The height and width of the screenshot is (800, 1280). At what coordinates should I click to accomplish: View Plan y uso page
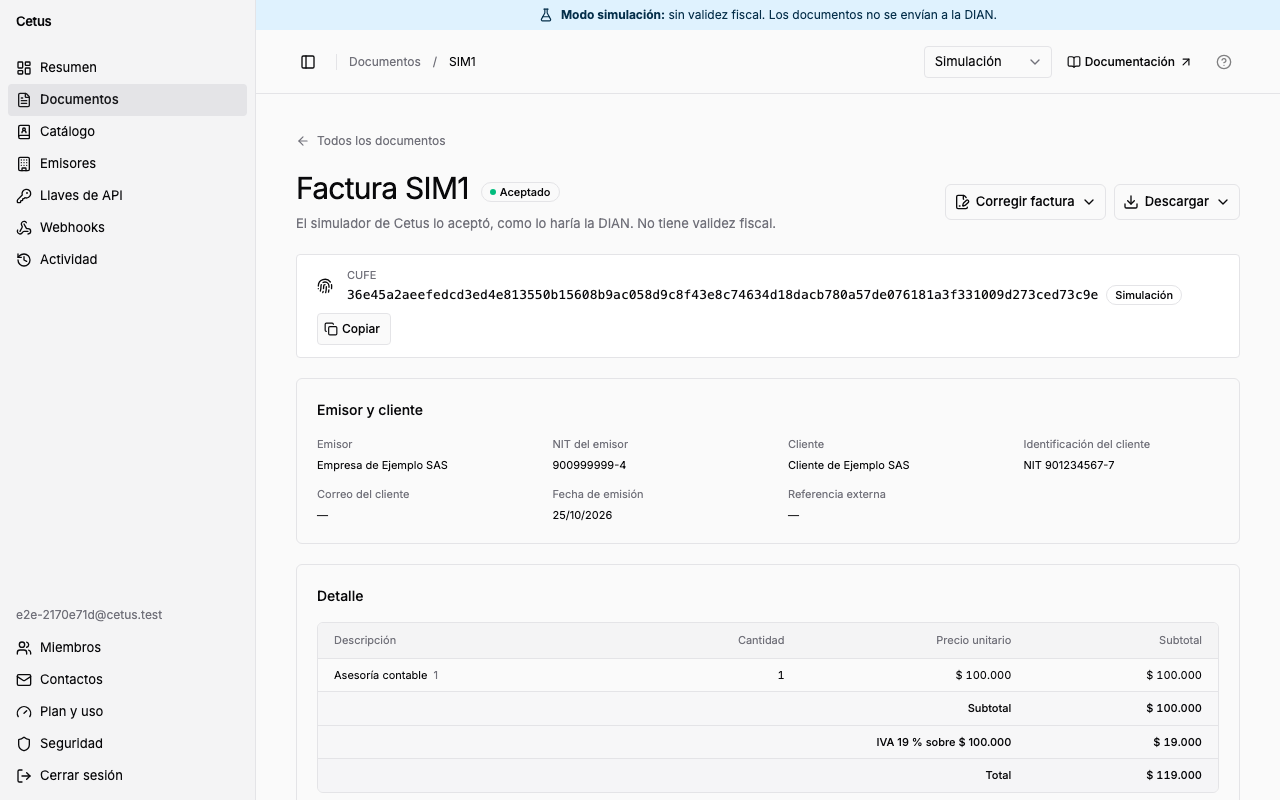[127, 712]
